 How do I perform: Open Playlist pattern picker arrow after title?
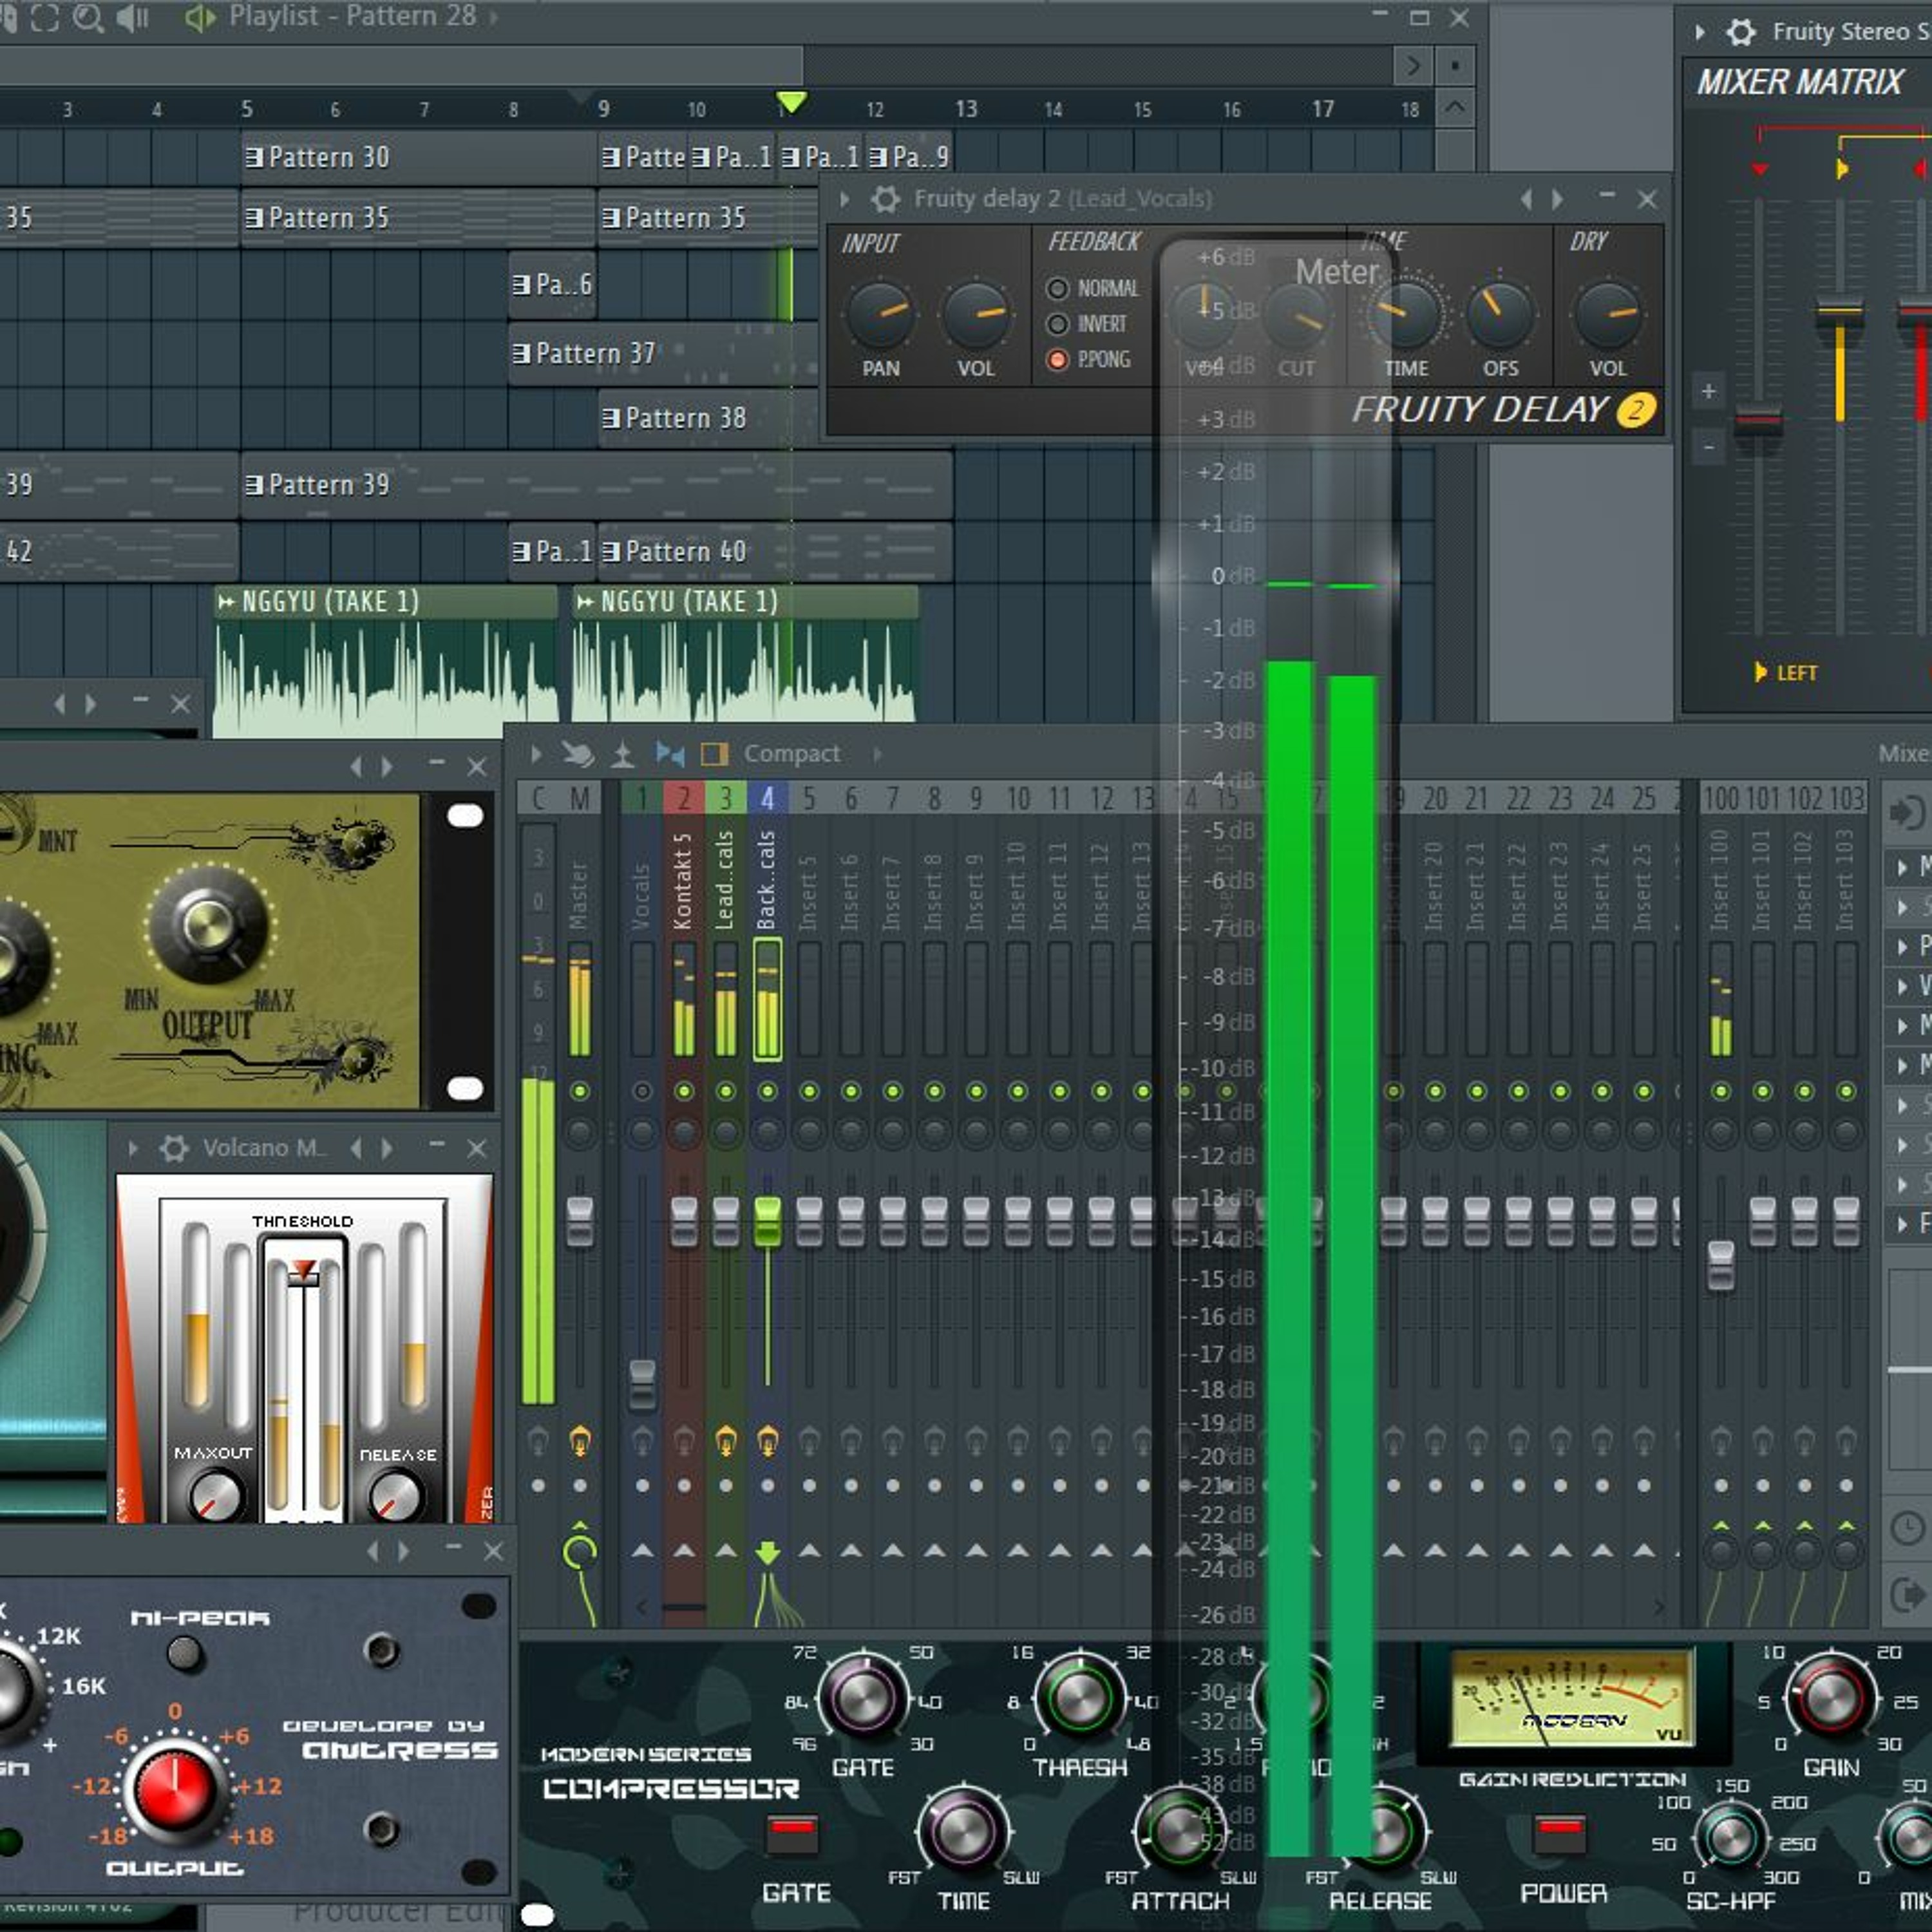pyautogui.click(x=493, y=17)
